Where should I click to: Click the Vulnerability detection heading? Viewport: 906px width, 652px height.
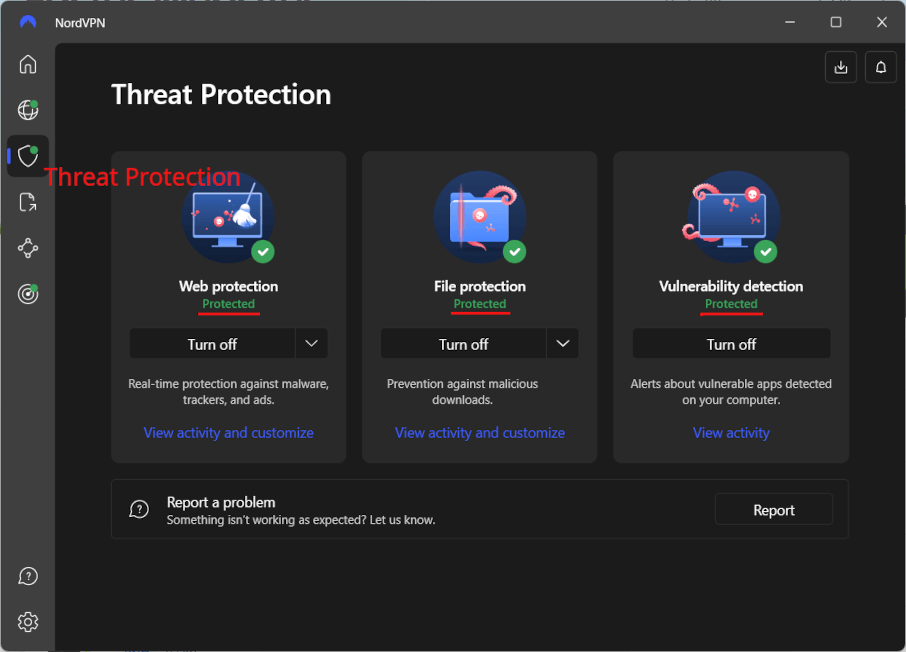[731, 286]
